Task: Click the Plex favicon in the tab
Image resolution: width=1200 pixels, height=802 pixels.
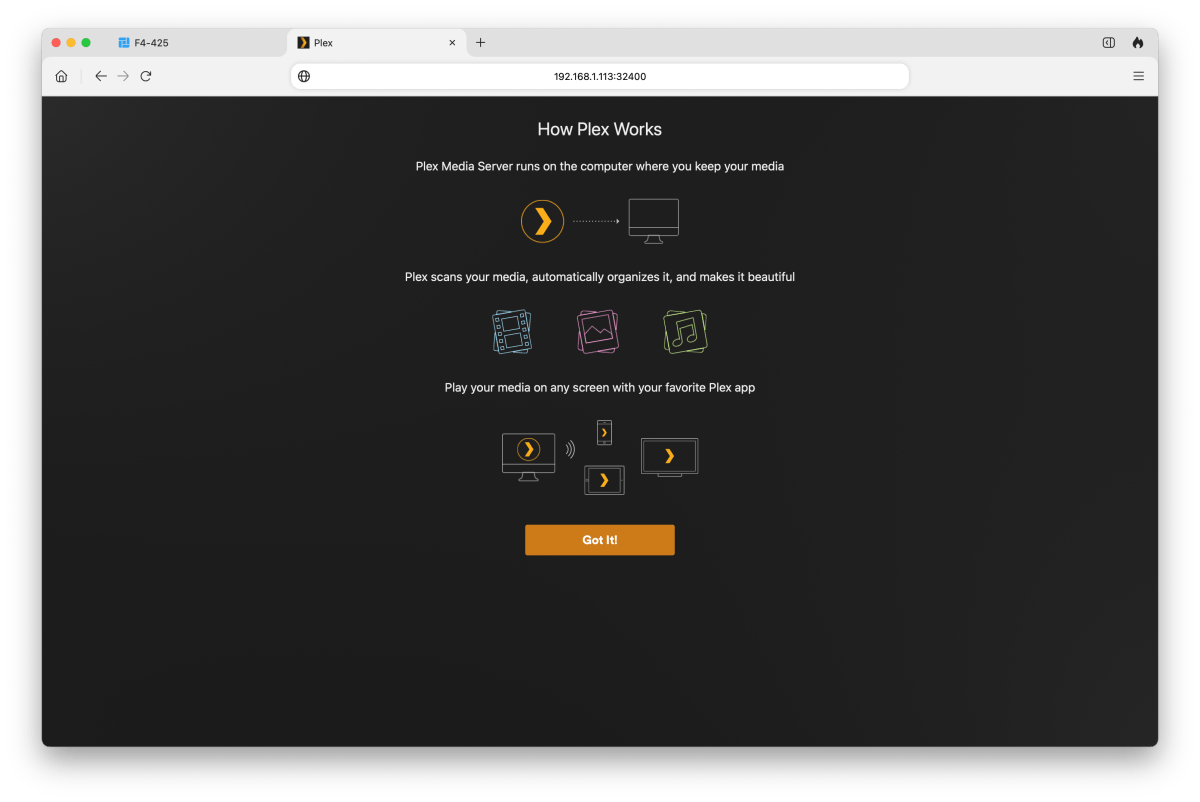Action: click(x=304, y=43)
